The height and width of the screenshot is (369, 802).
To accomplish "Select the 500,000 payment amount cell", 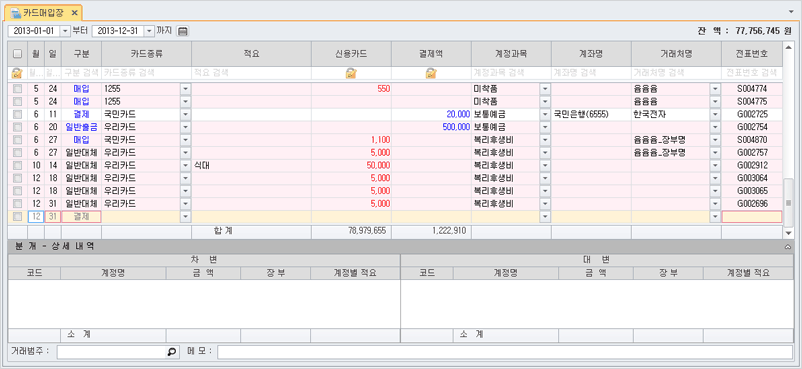I will pos(431,127).
